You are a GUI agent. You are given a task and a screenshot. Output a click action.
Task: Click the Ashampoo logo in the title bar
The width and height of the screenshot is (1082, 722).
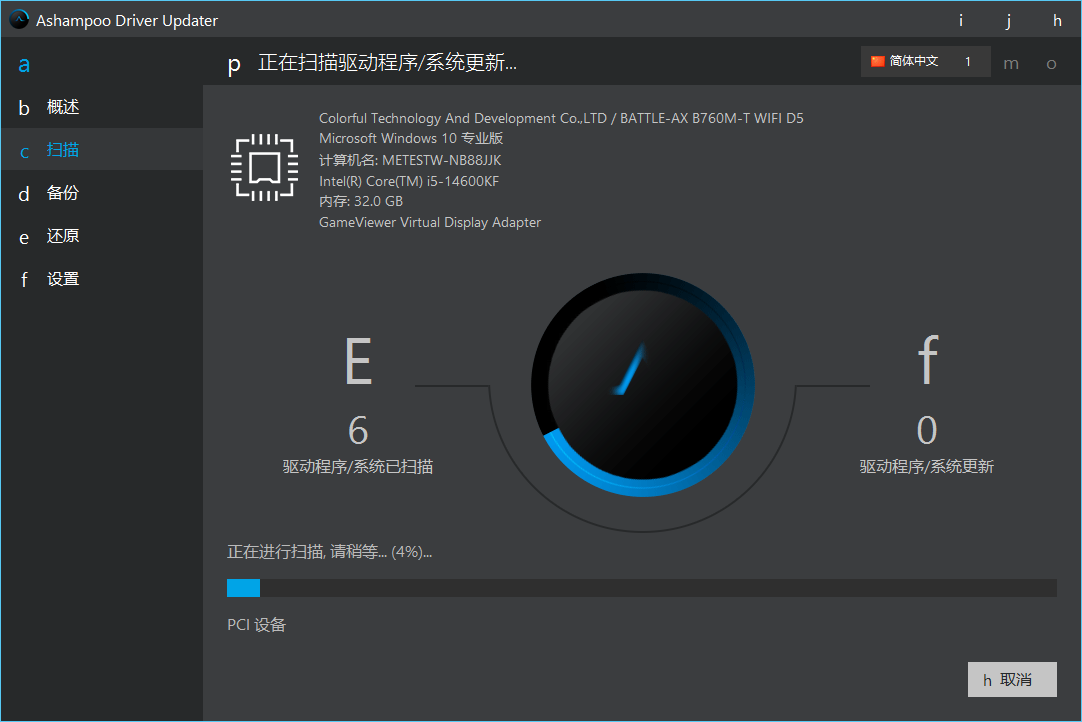point(17,19)
